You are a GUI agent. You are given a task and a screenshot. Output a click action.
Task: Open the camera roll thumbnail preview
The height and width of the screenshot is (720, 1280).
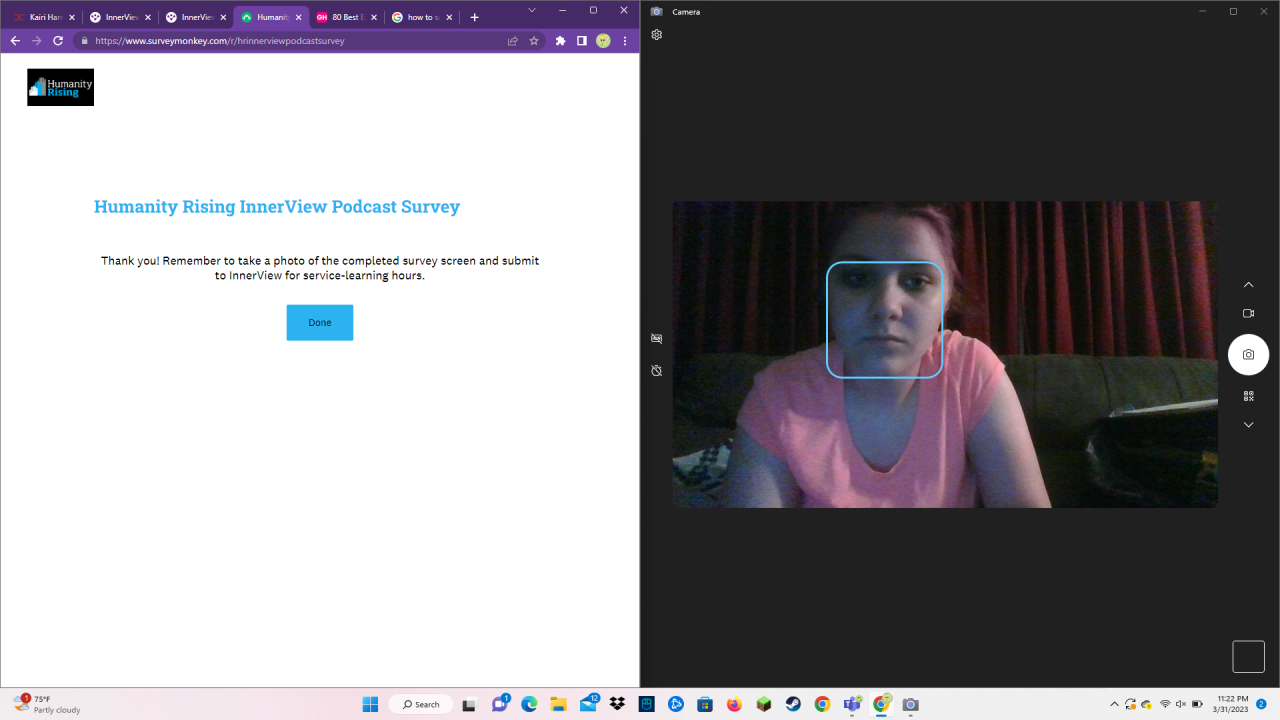[1248, 656]
